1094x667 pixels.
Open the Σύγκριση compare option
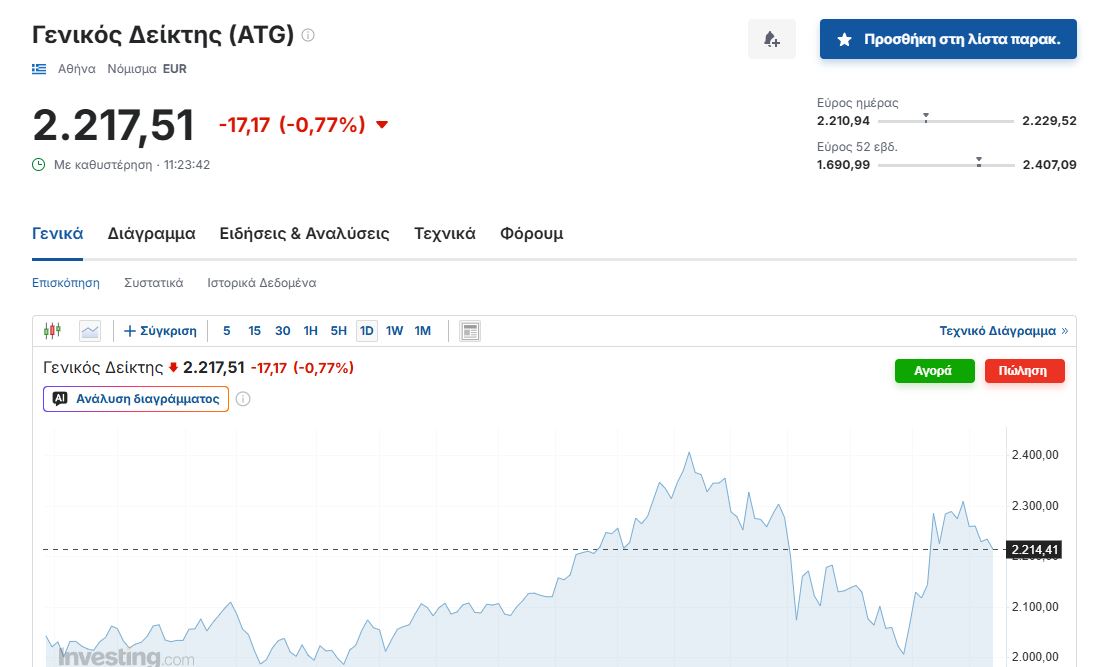[x=160, y=331]
